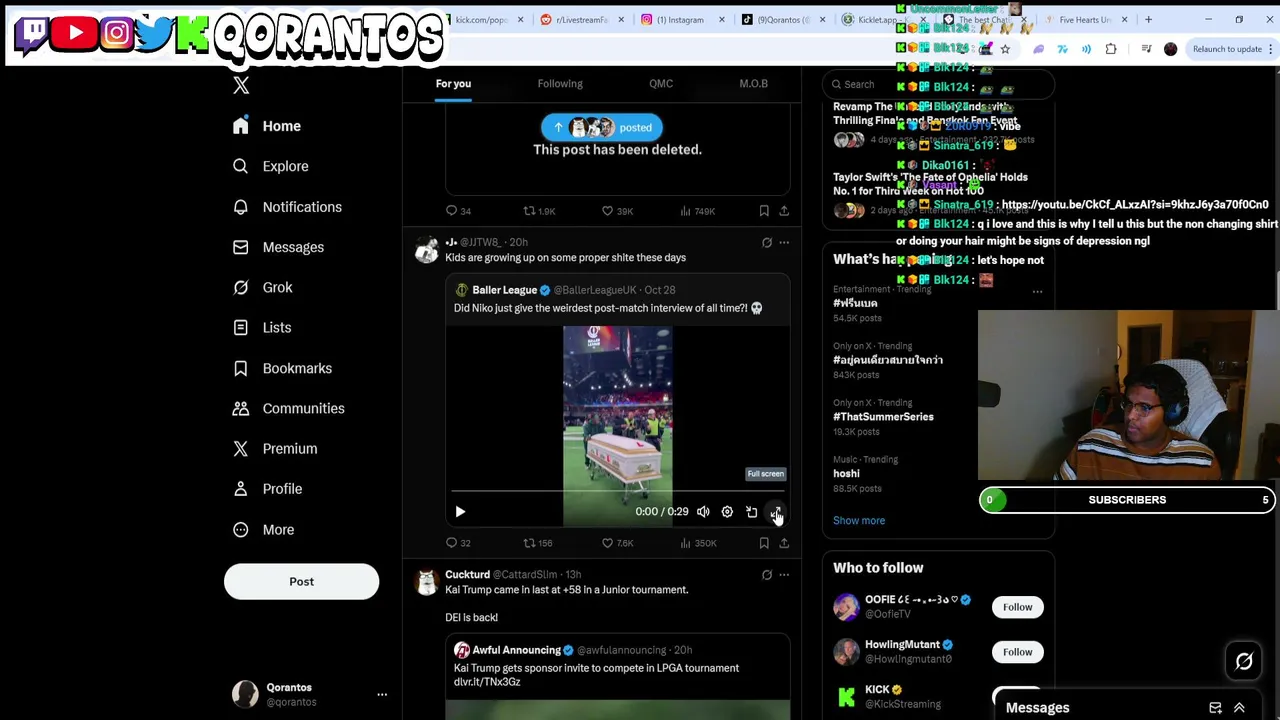Bookmark the post with 749K views
This screenshot has height=720, width=1280.
pyautogui.click(x=764, y=211)
